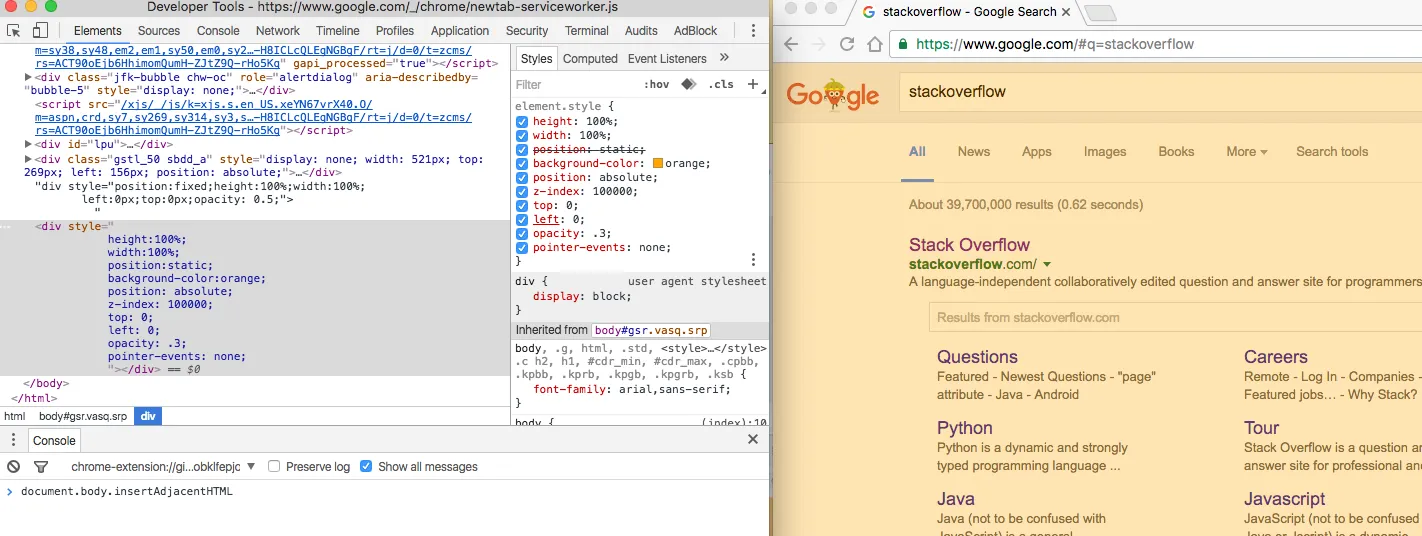Go forward in the Chrome browser window
Screen dimensions: 1422x536
point(819,44)
